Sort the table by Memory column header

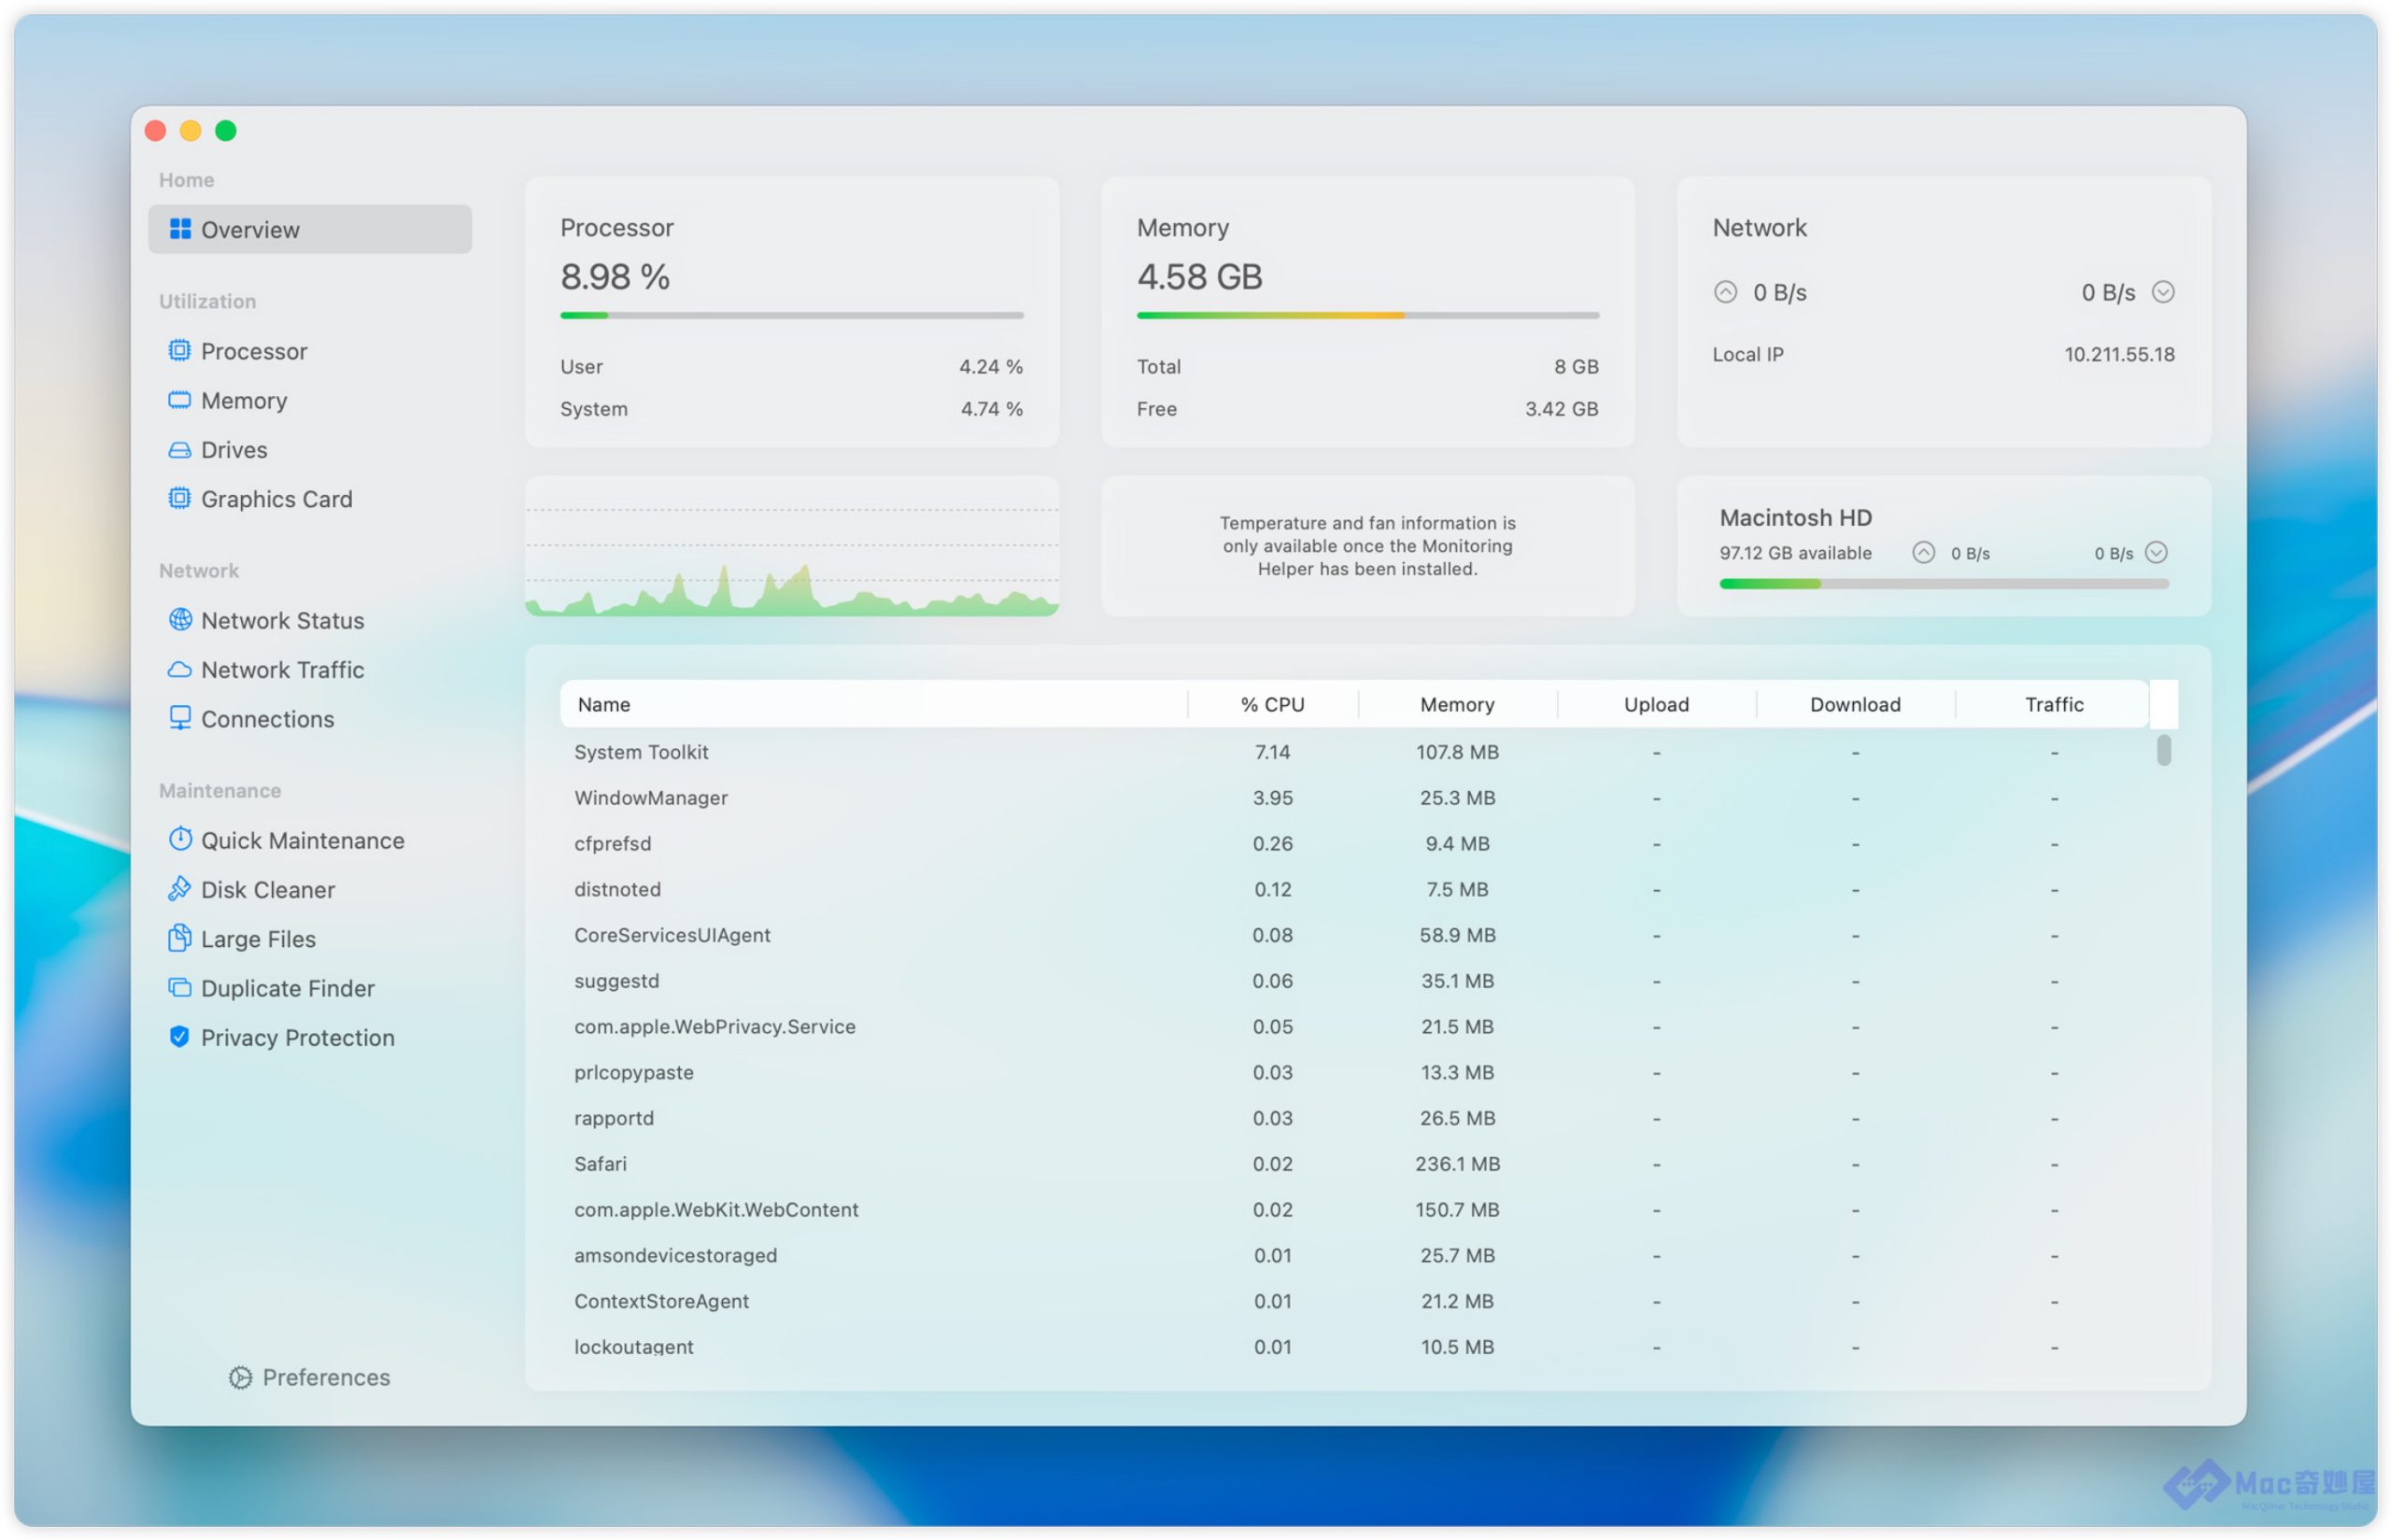(1457, 704)
